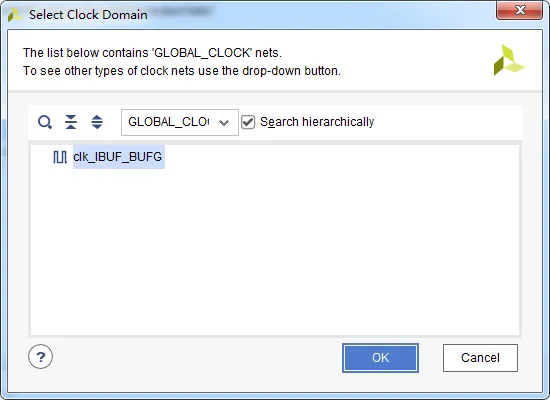Toggle via the Search hierarchically label text

(317, 122)
